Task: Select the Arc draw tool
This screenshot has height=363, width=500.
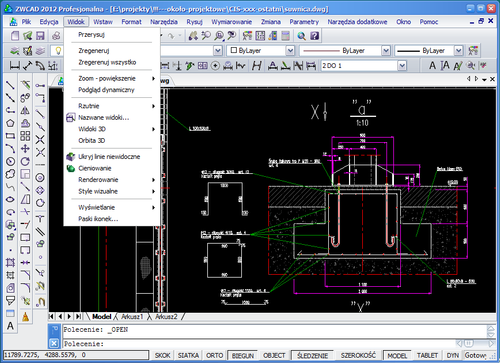Action: [x=10, y=149]
